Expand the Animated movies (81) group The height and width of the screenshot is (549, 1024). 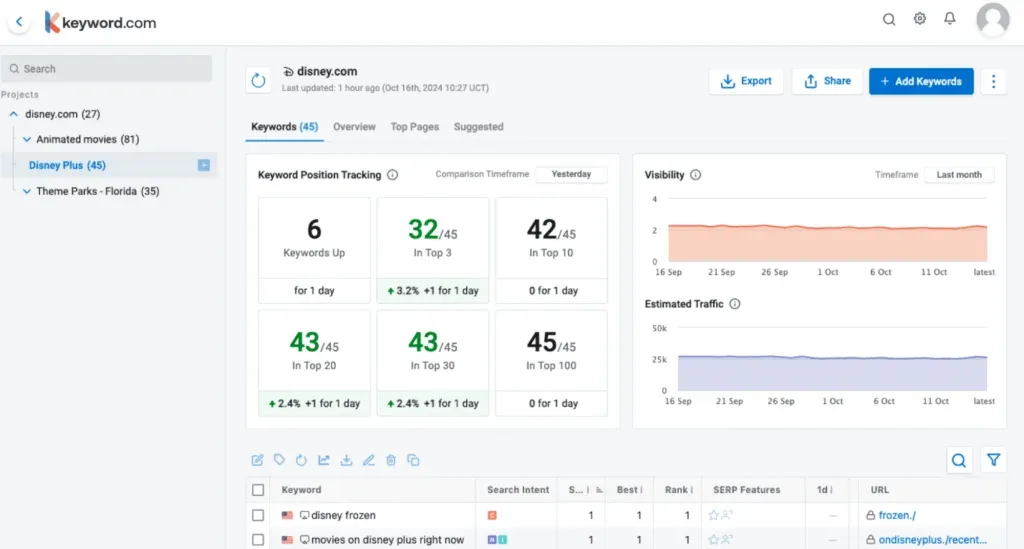(27, 139)
